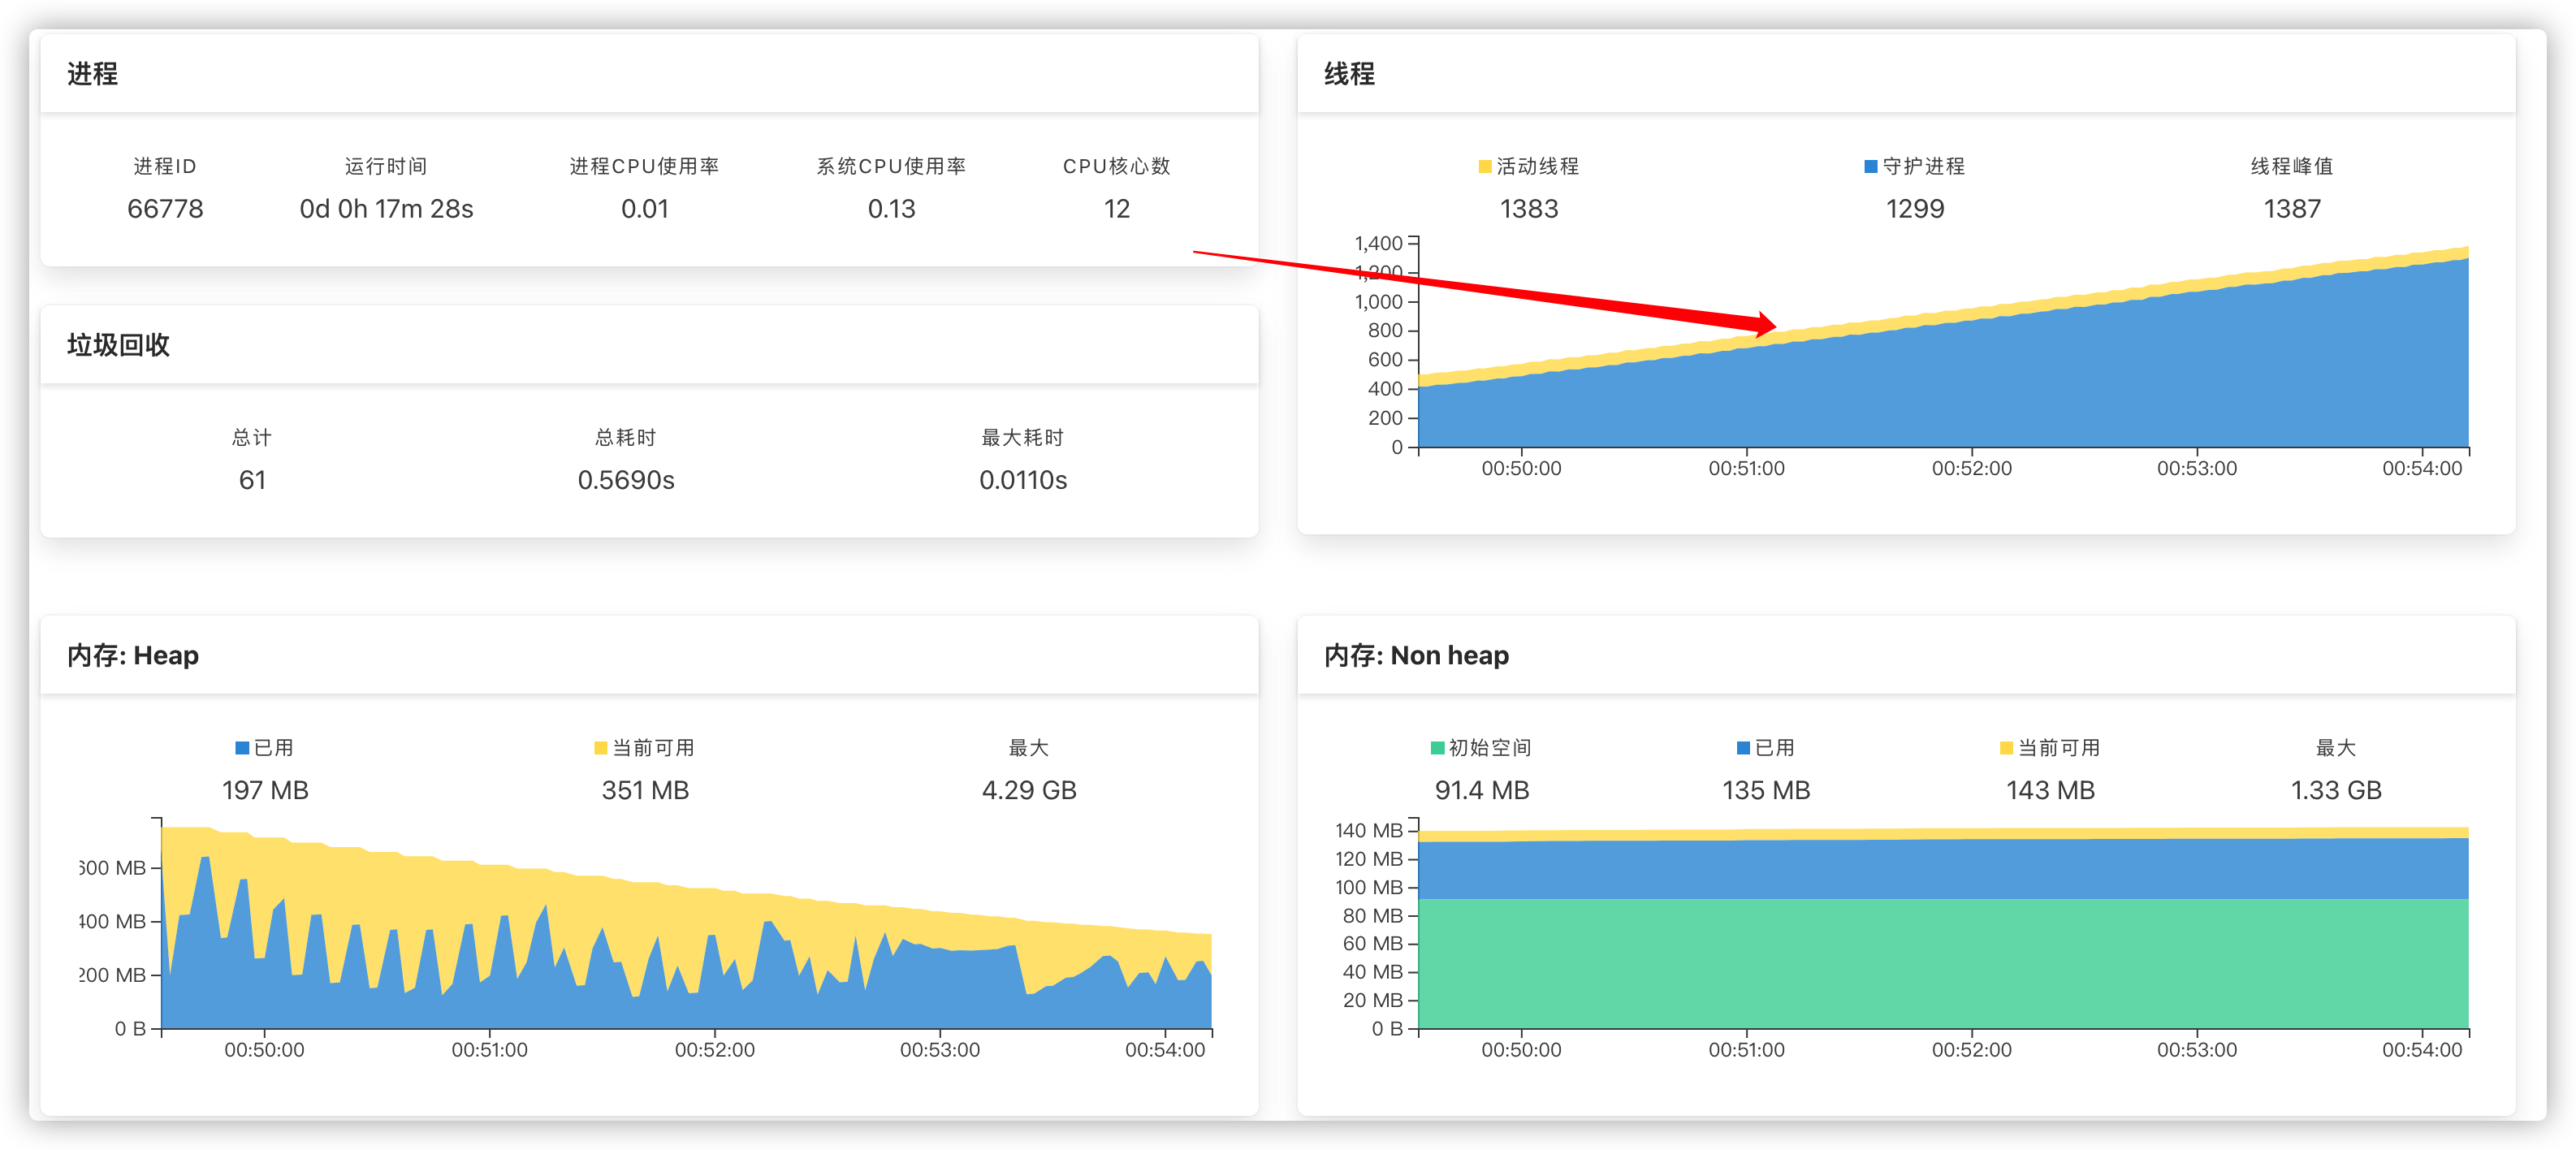
Task: Select the 线程 panel title
Action: [1350, 74]
